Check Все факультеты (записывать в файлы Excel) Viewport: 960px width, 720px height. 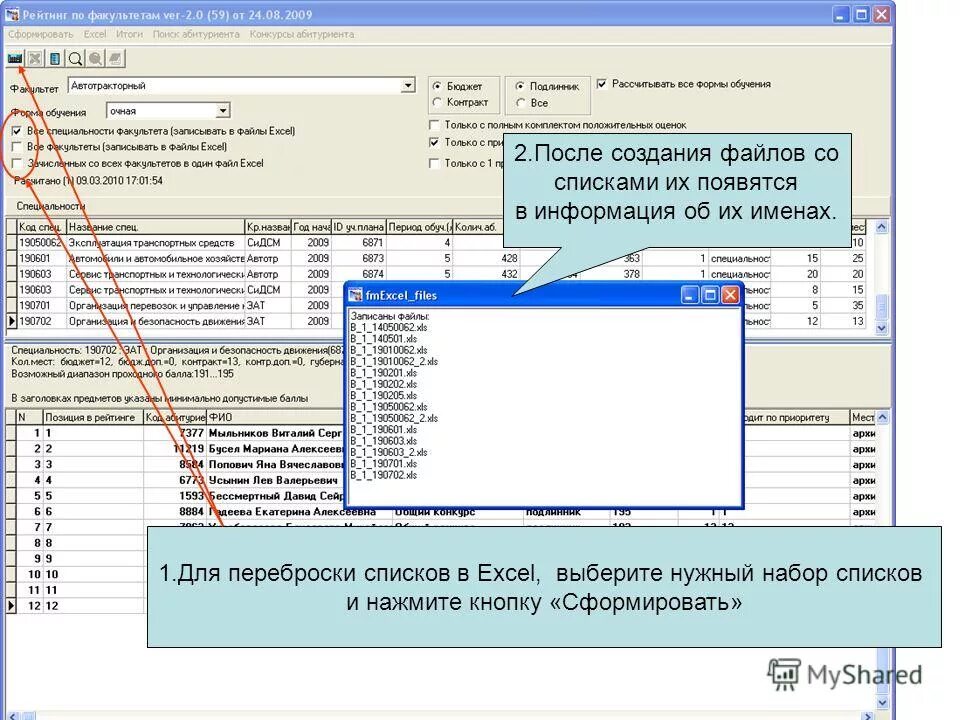[17, 147]
